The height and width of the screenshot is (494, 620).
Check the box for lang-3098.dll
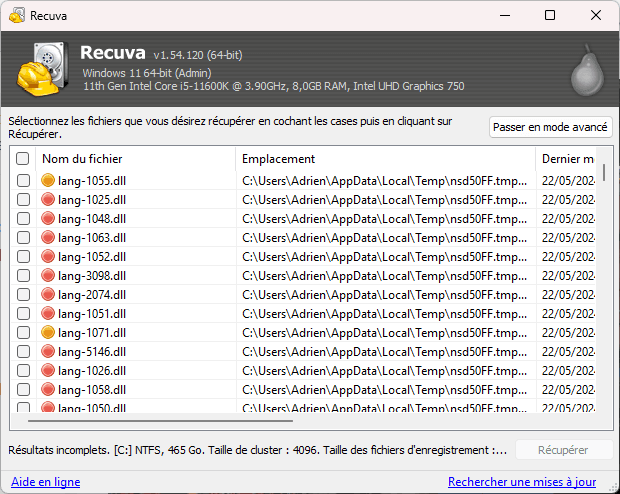[x=23, y=275]
